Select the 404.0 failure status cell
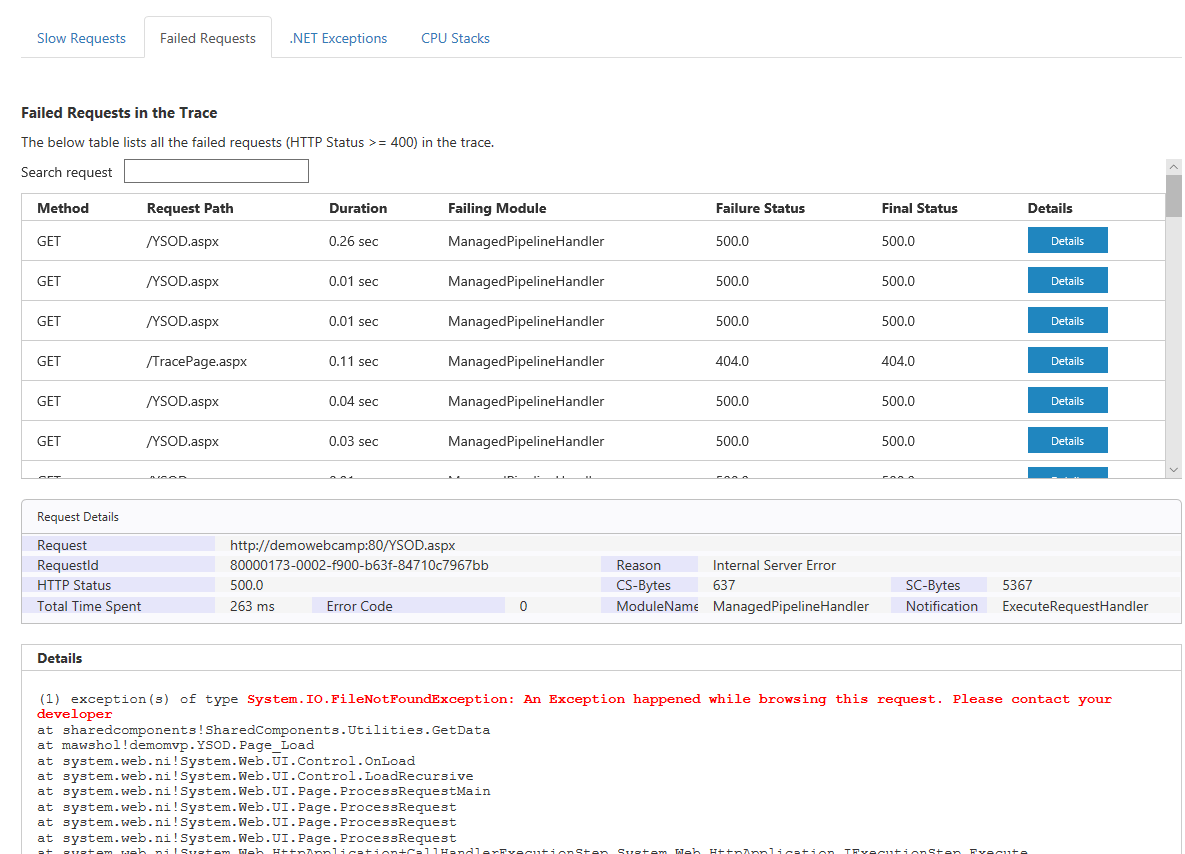This screenshot has height=854, width=1185. (x=732, y=361)
